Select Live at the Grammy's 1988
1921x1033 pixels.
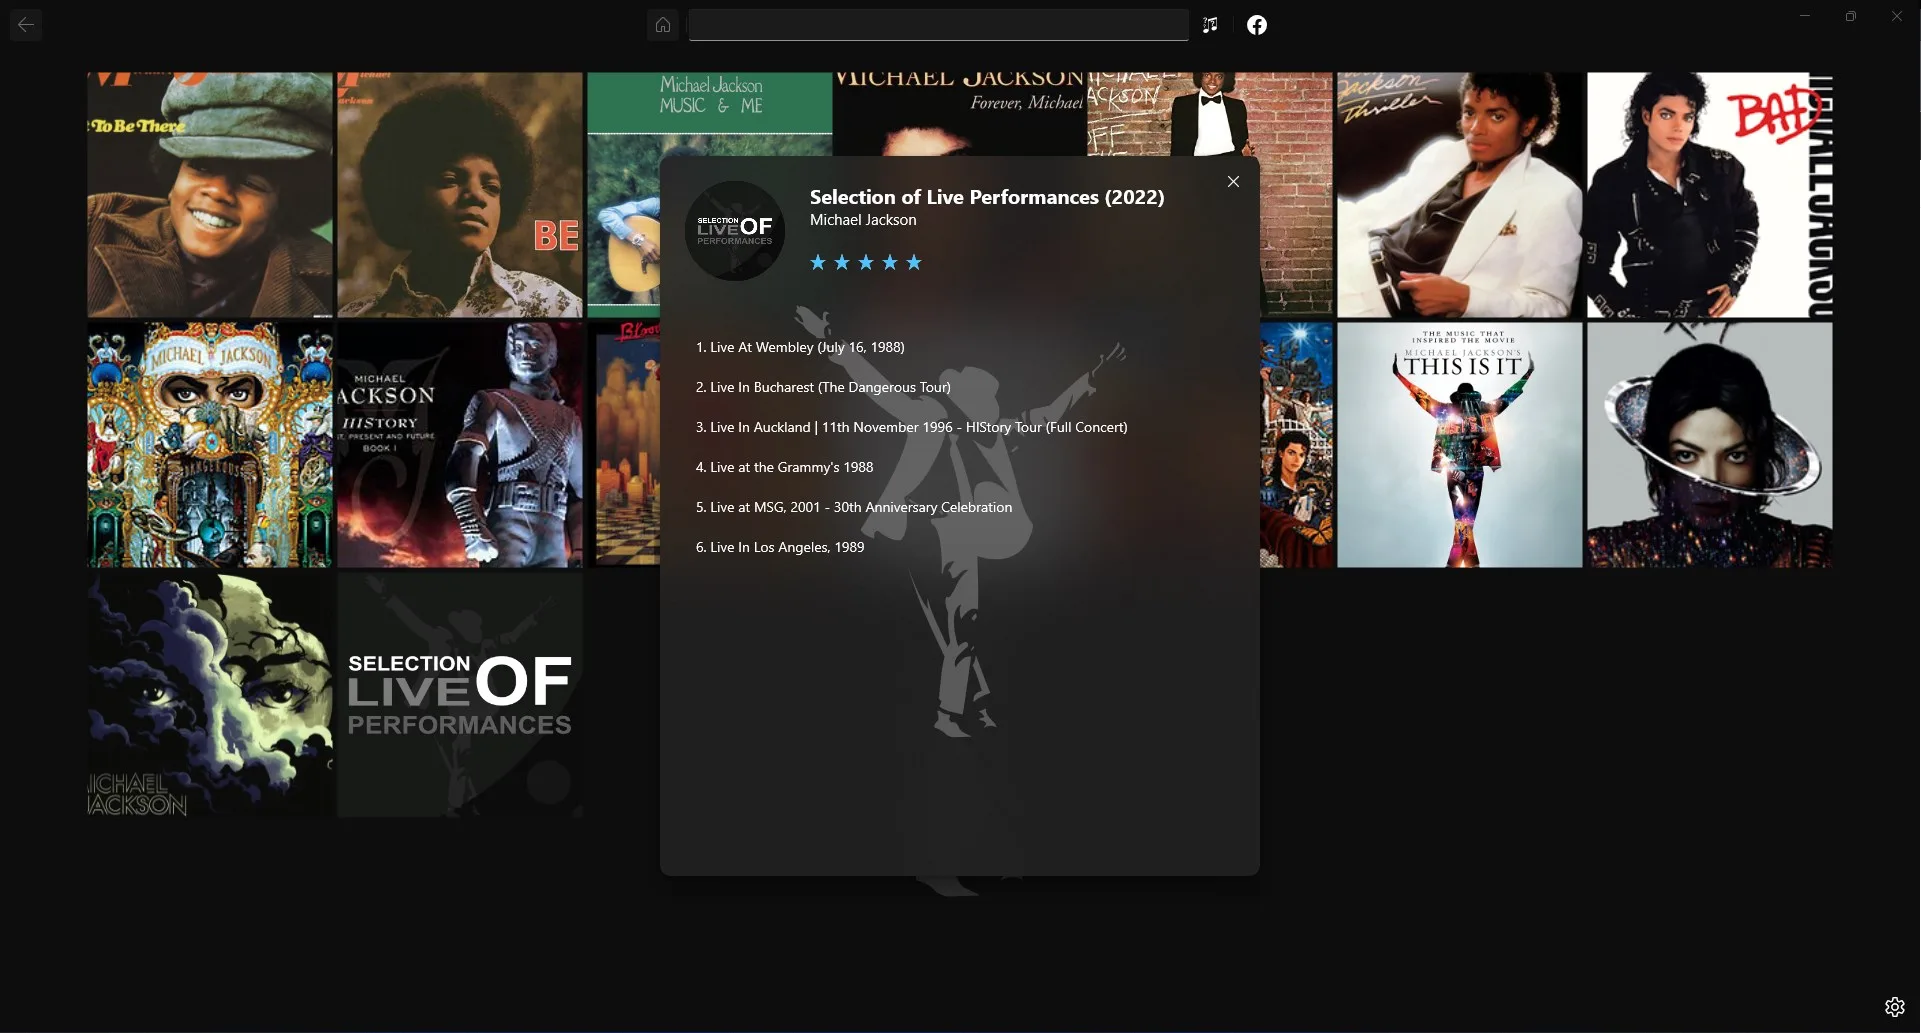coord(784,467)
